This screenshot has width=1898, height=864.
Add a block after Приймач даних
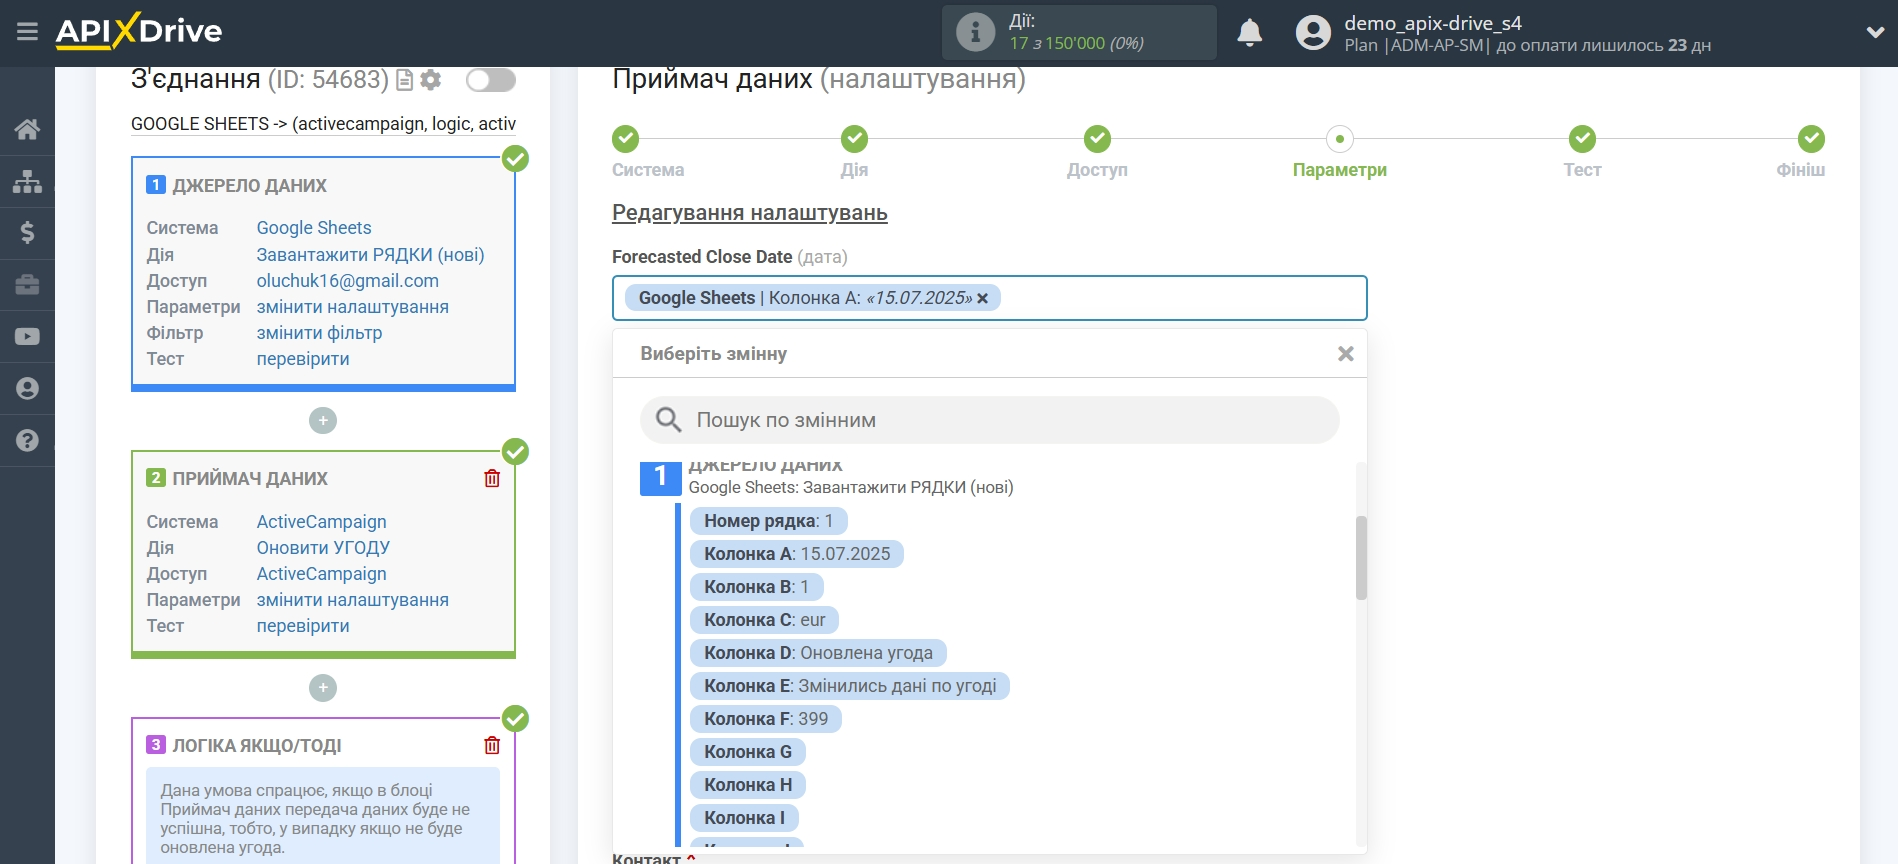click(x=323, y=688)
